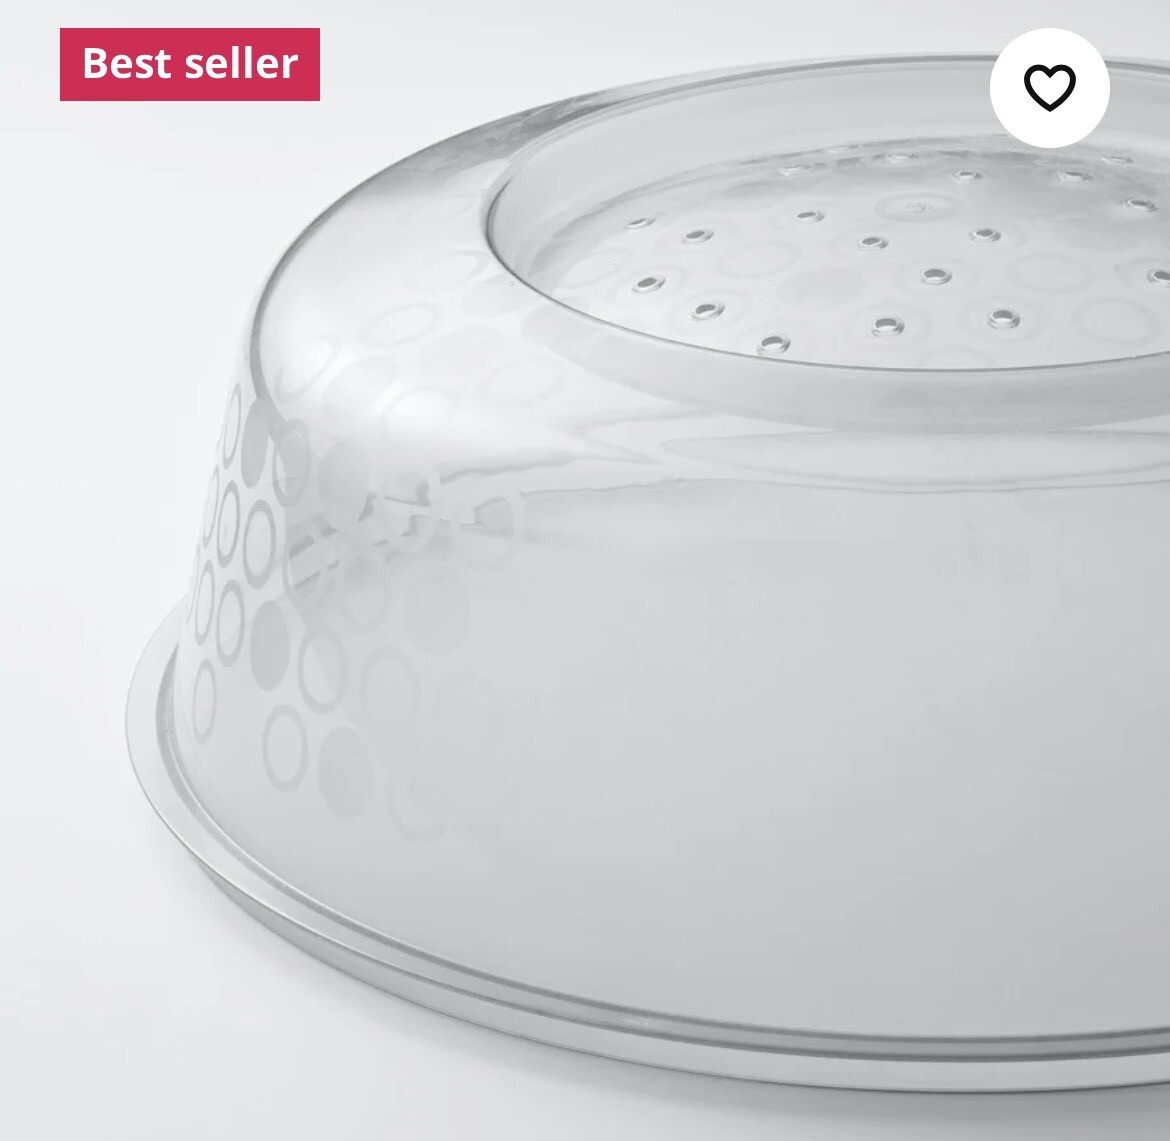
Task: Click the empty background beneath the Best seller badge
Action: point(112,298)
